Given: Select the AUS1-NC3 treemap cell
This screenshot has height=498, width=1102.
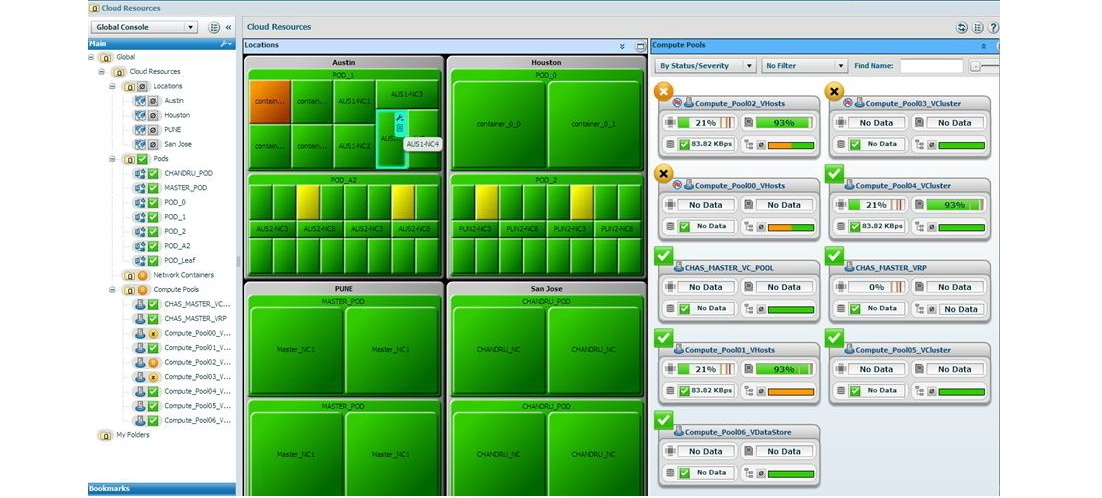Looking at the screenshot, I should (x=407, y=94).
